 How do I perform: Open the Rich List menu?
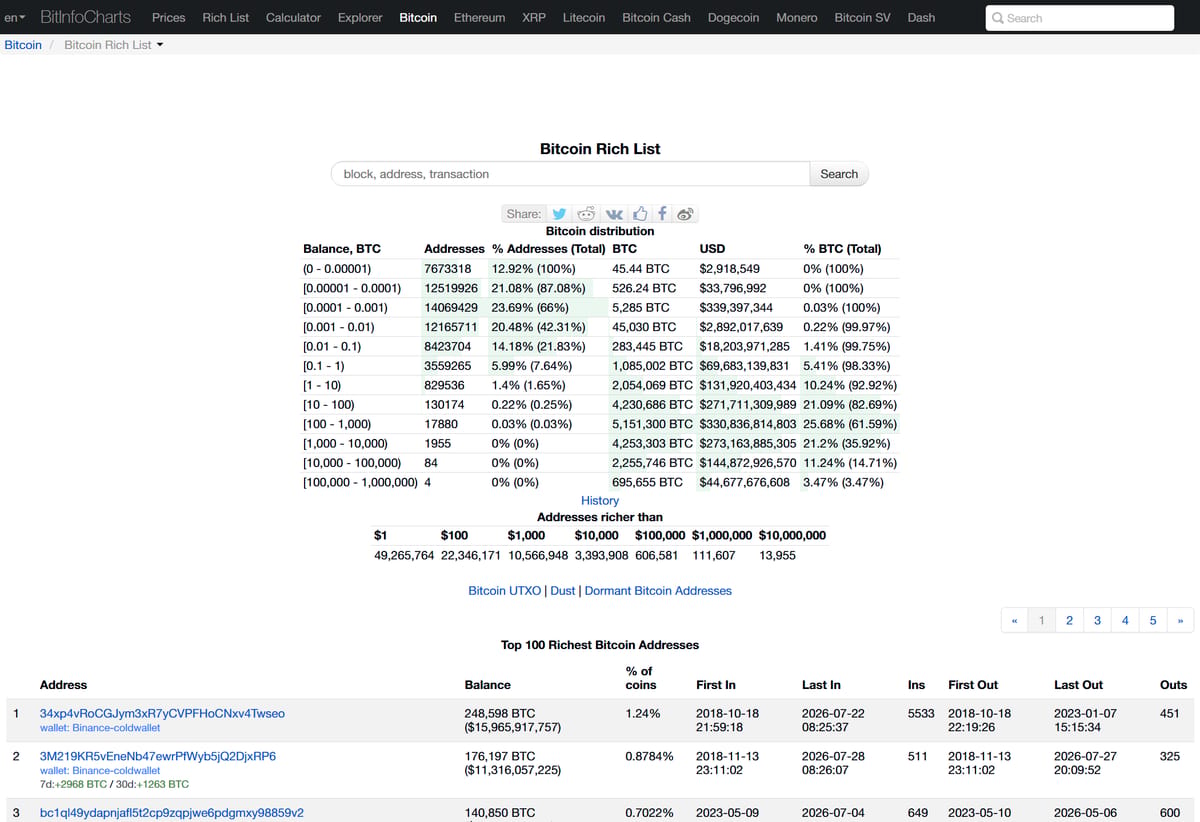(226, 18)
